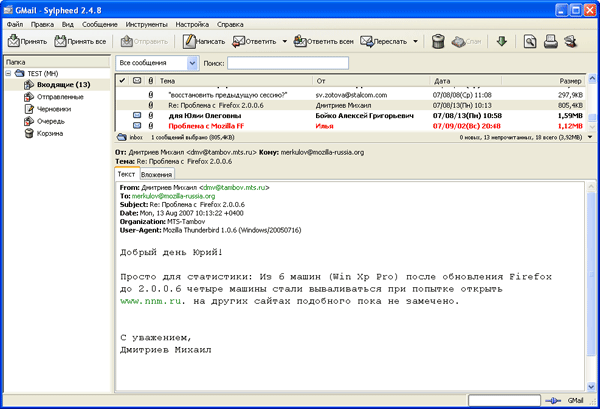Click the Принять все toolbar button
600x409 pixels.
pos(80,41)
